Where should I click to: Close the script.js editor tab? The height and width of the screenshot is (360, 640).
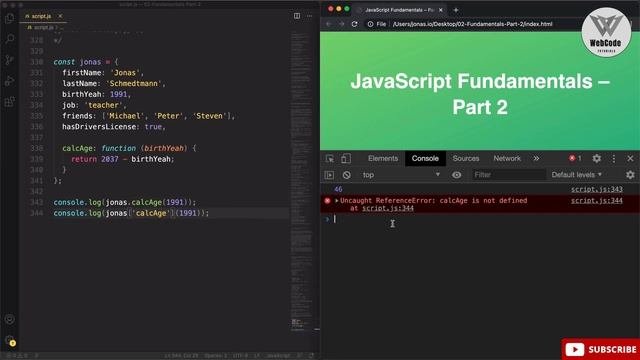coord(60,16)
